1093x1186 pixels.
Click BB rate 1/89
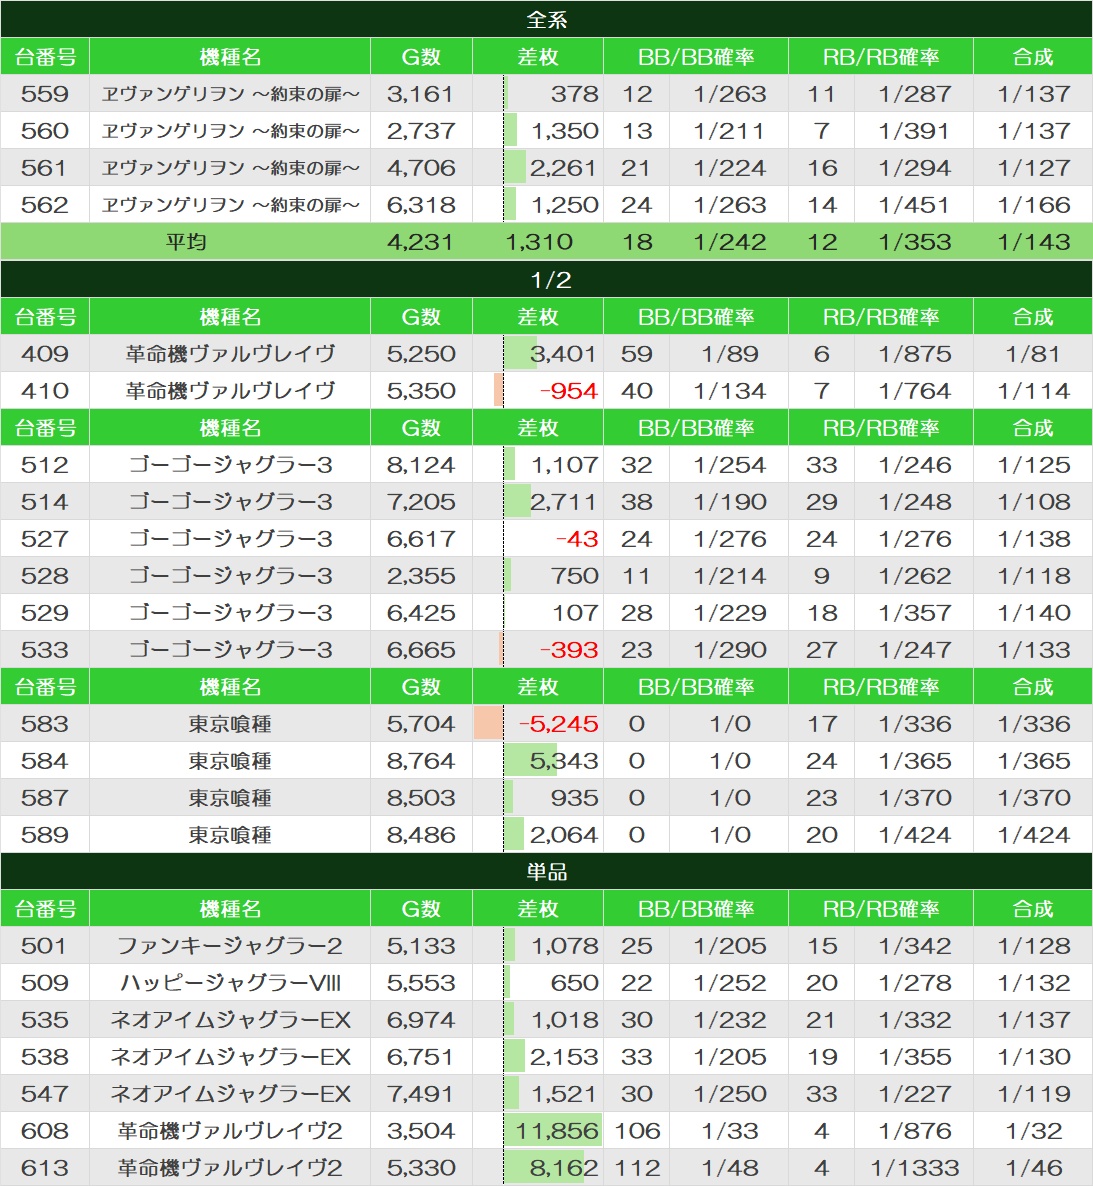pos(730,353)
